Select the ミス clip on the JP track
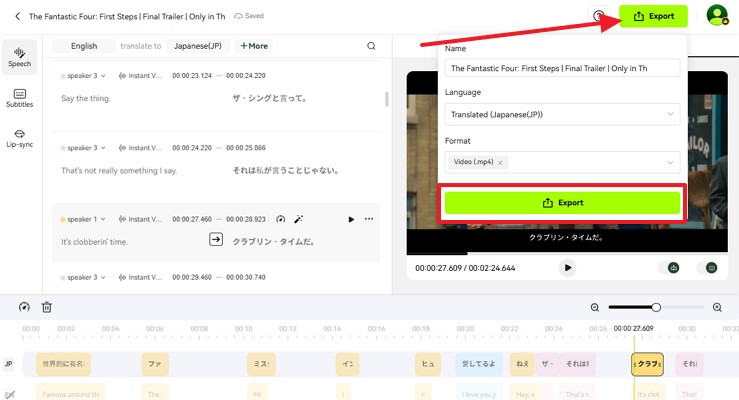The height and width of the screenshot is (400, 739). [x=261, y=364]
